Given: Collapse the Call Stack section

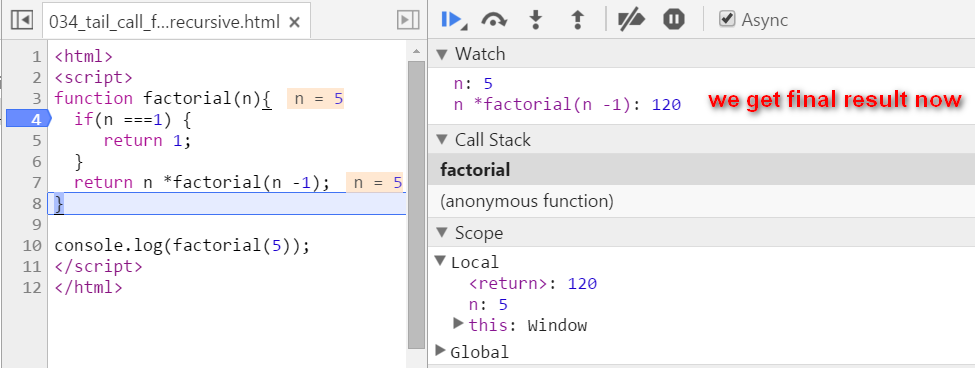Looking at the screenshot, I should point(442,140).
